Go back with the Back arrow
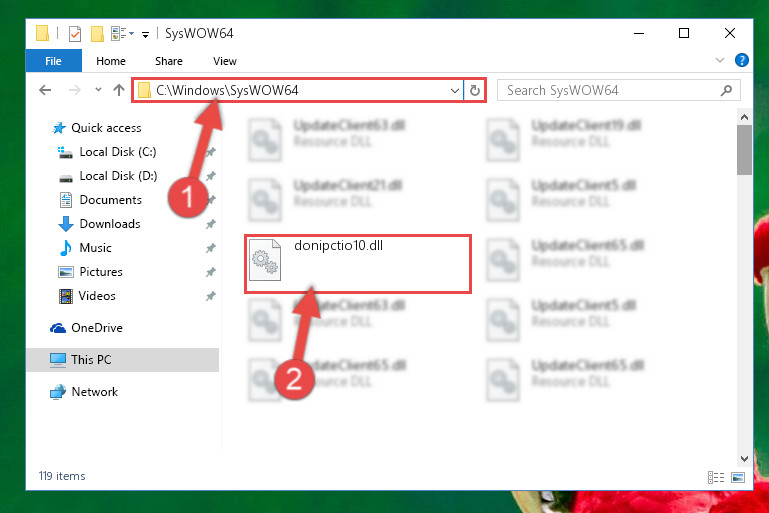 point(45,90)
